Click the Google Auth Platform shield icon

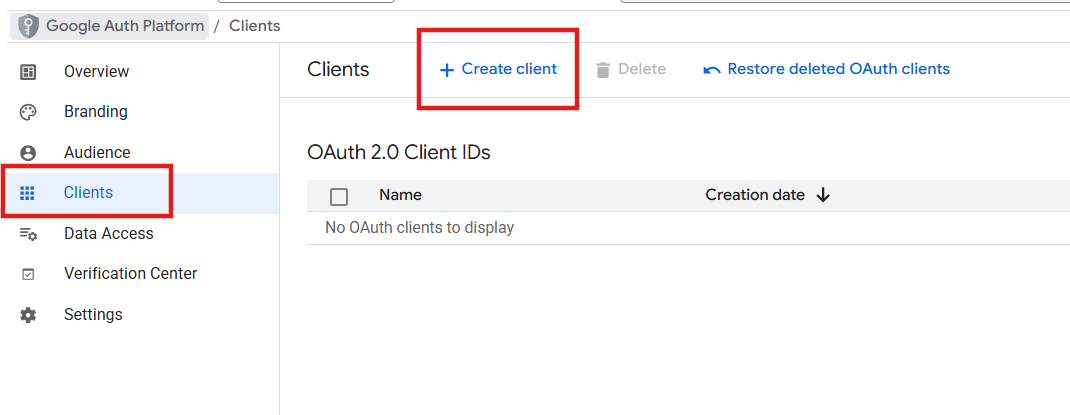pyautogui.click(x=28, y=27)
